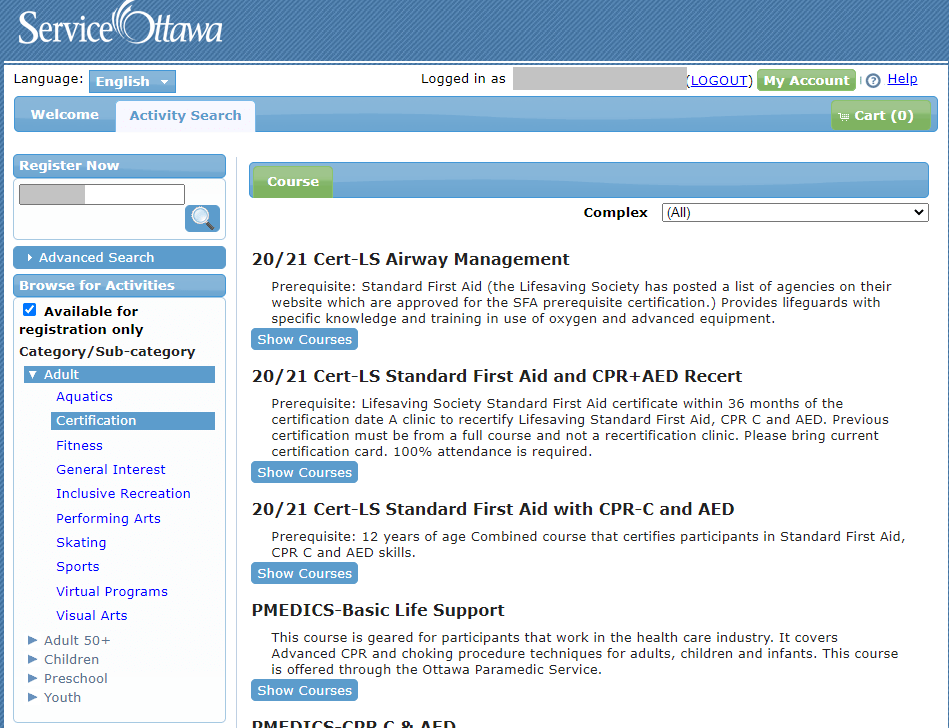Select the Activity Search tab
The width and height of the screenshot is (949, 728).
pos(185,116)
